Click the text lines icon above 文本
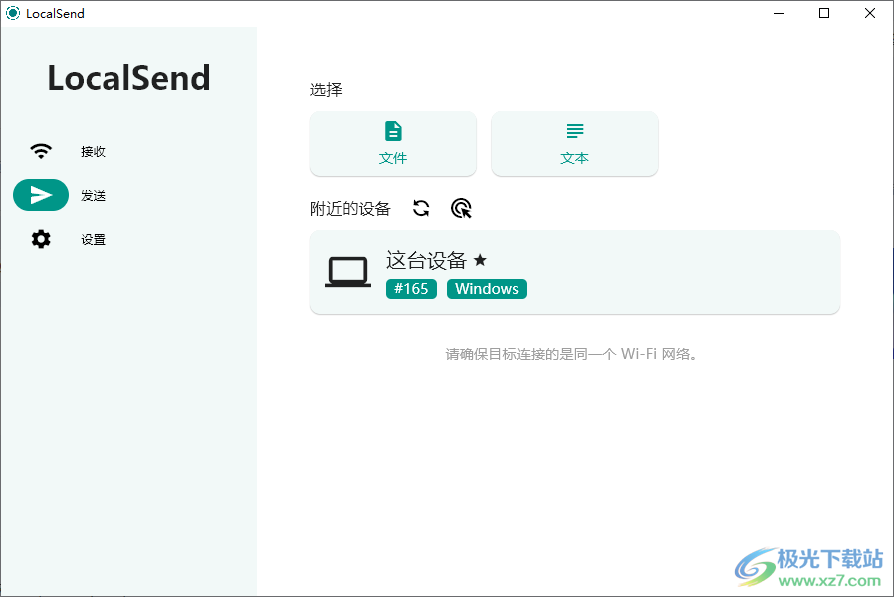Viewport: 894px width, 597px height. coord(574,130)
